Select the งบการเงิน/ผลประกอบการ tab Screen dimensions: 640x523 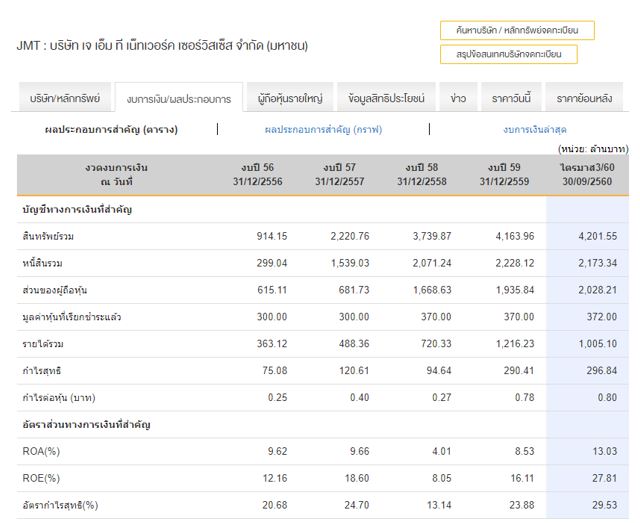[178, 99]
